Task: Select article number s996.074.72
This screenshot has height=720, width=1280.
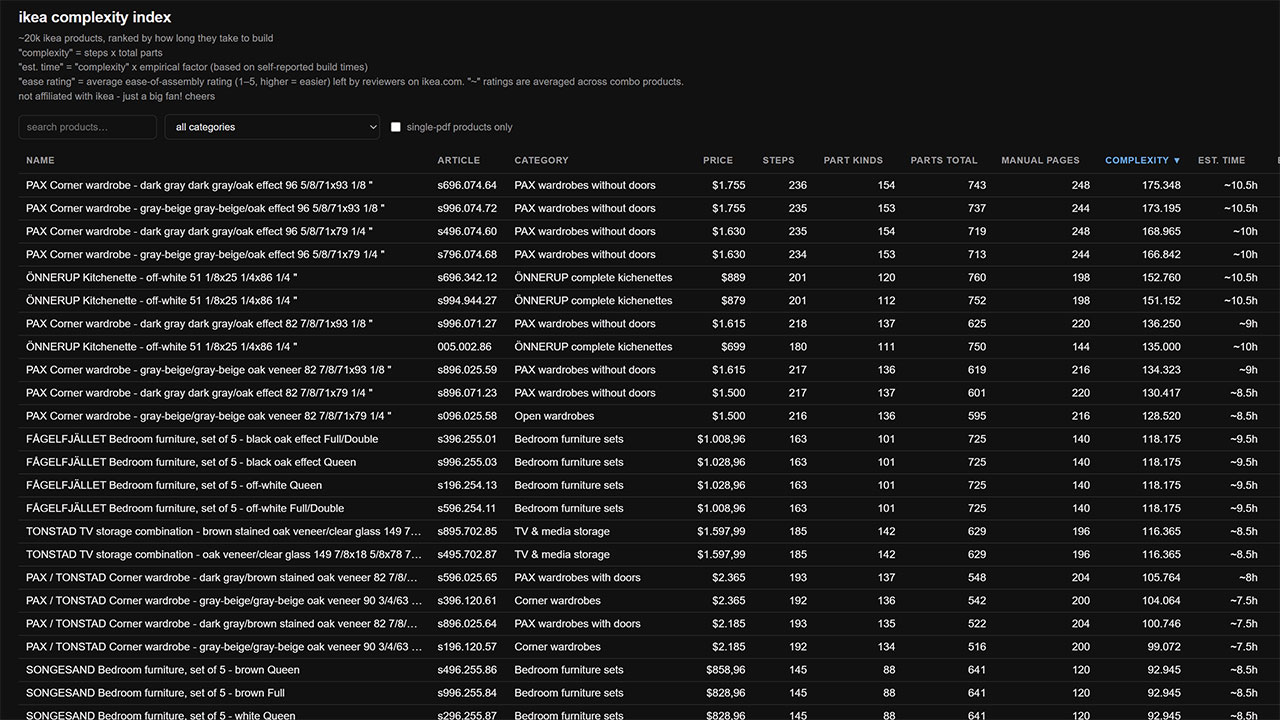Action: coord(467,208)
